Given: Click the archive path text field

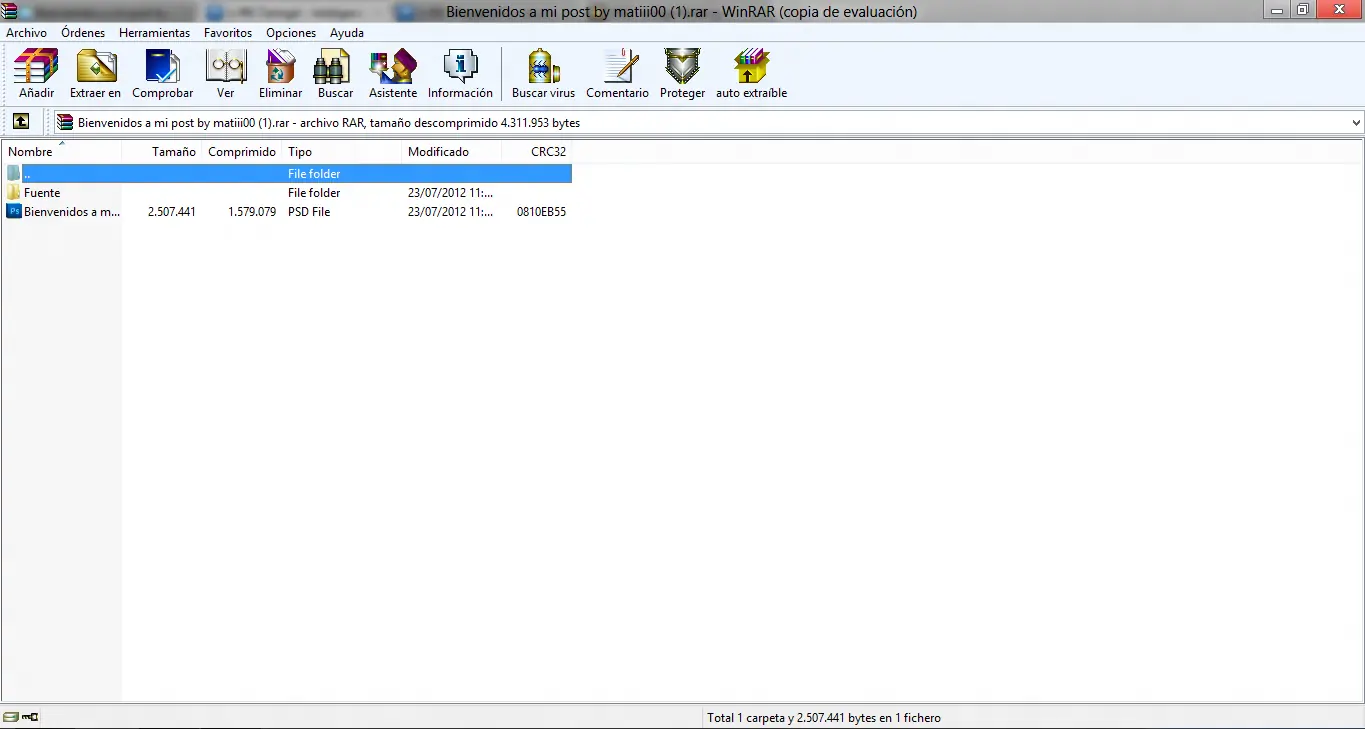Looking at the screenshot, I should click(x=709, y=123).
